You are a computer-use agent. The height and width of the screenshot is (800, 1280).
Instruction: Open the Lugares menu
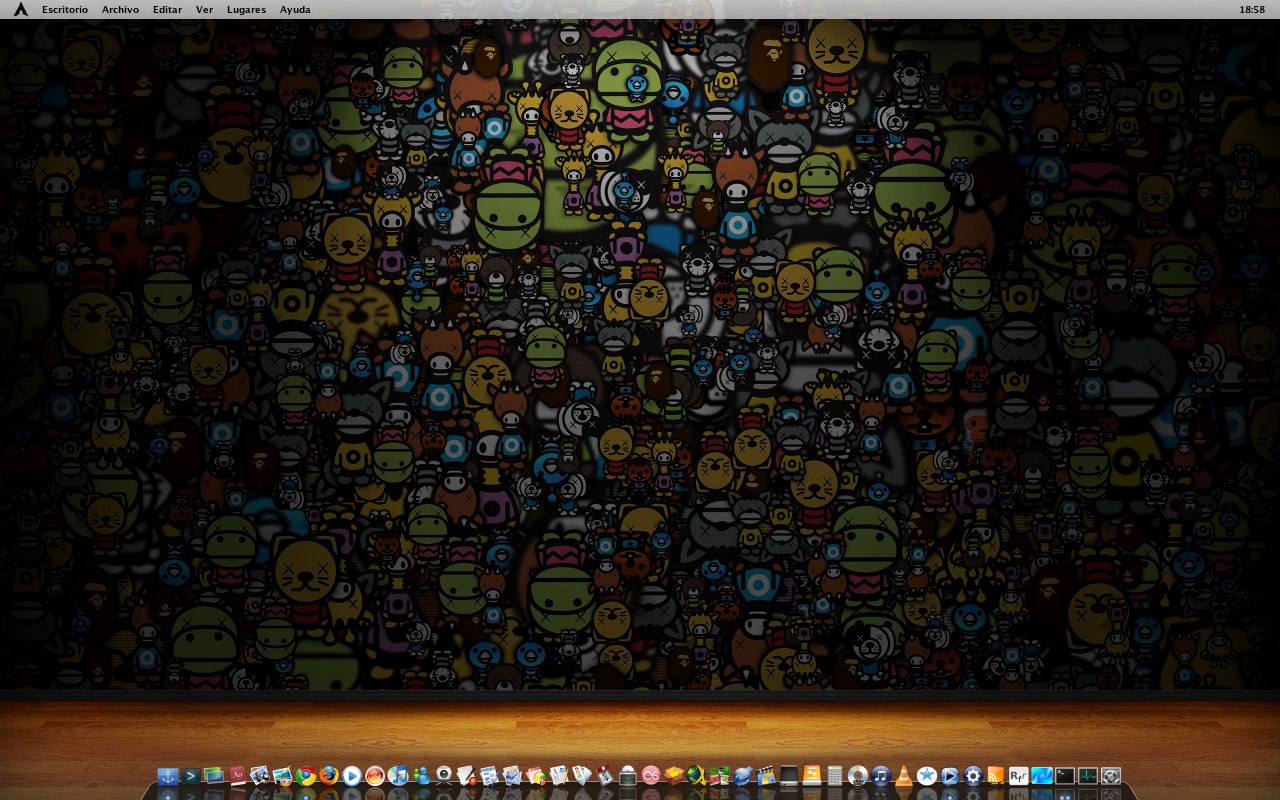246,9
